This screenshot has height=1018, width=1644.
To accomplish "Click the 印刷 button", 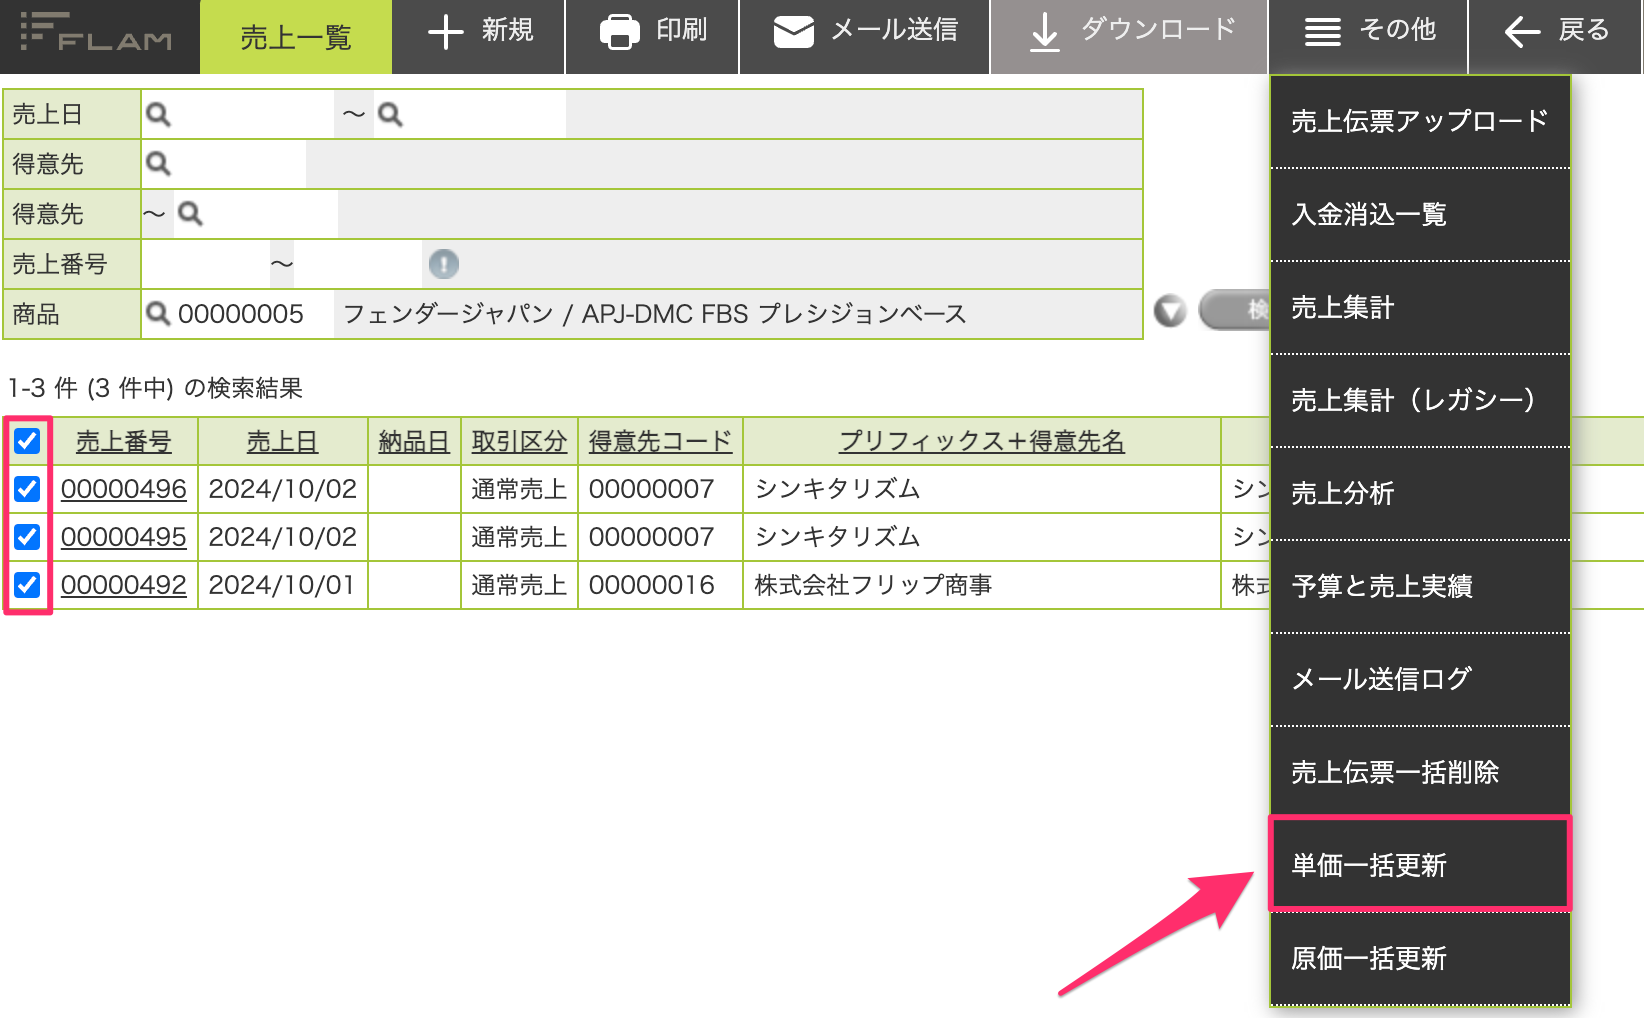I will tap(653, 37).
